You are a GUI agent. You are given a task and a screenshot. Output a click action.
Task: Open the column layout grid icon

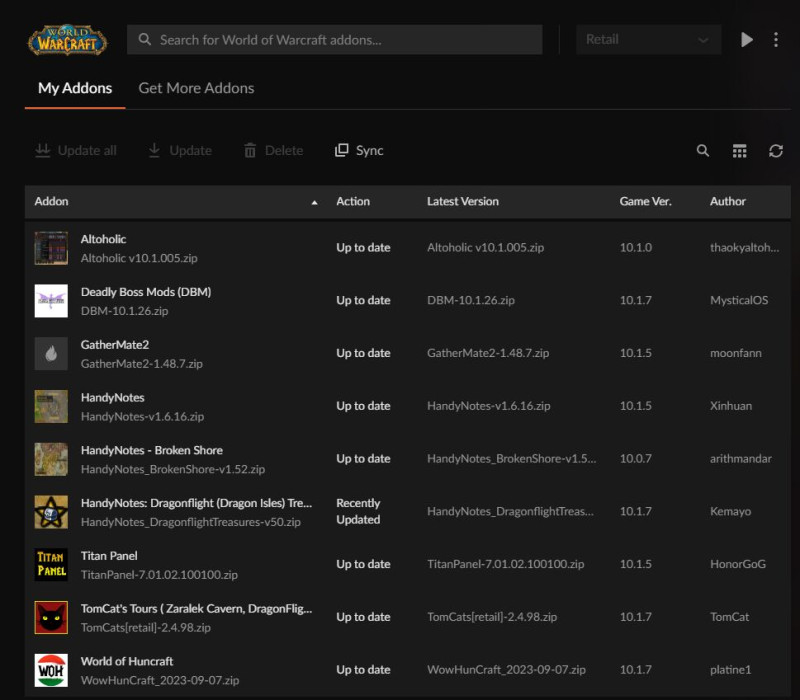(739, 151)
